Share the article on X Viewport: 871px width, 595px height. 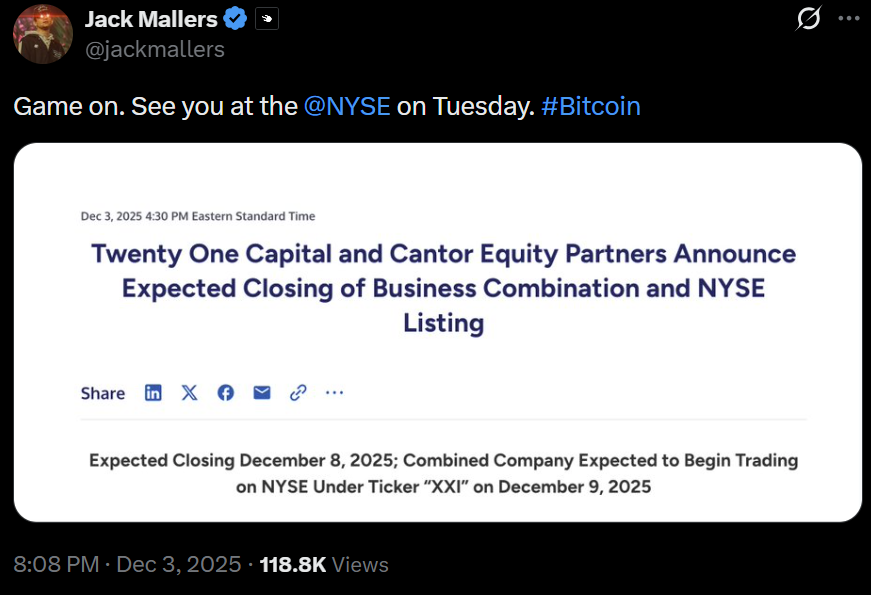coord(189,393)
